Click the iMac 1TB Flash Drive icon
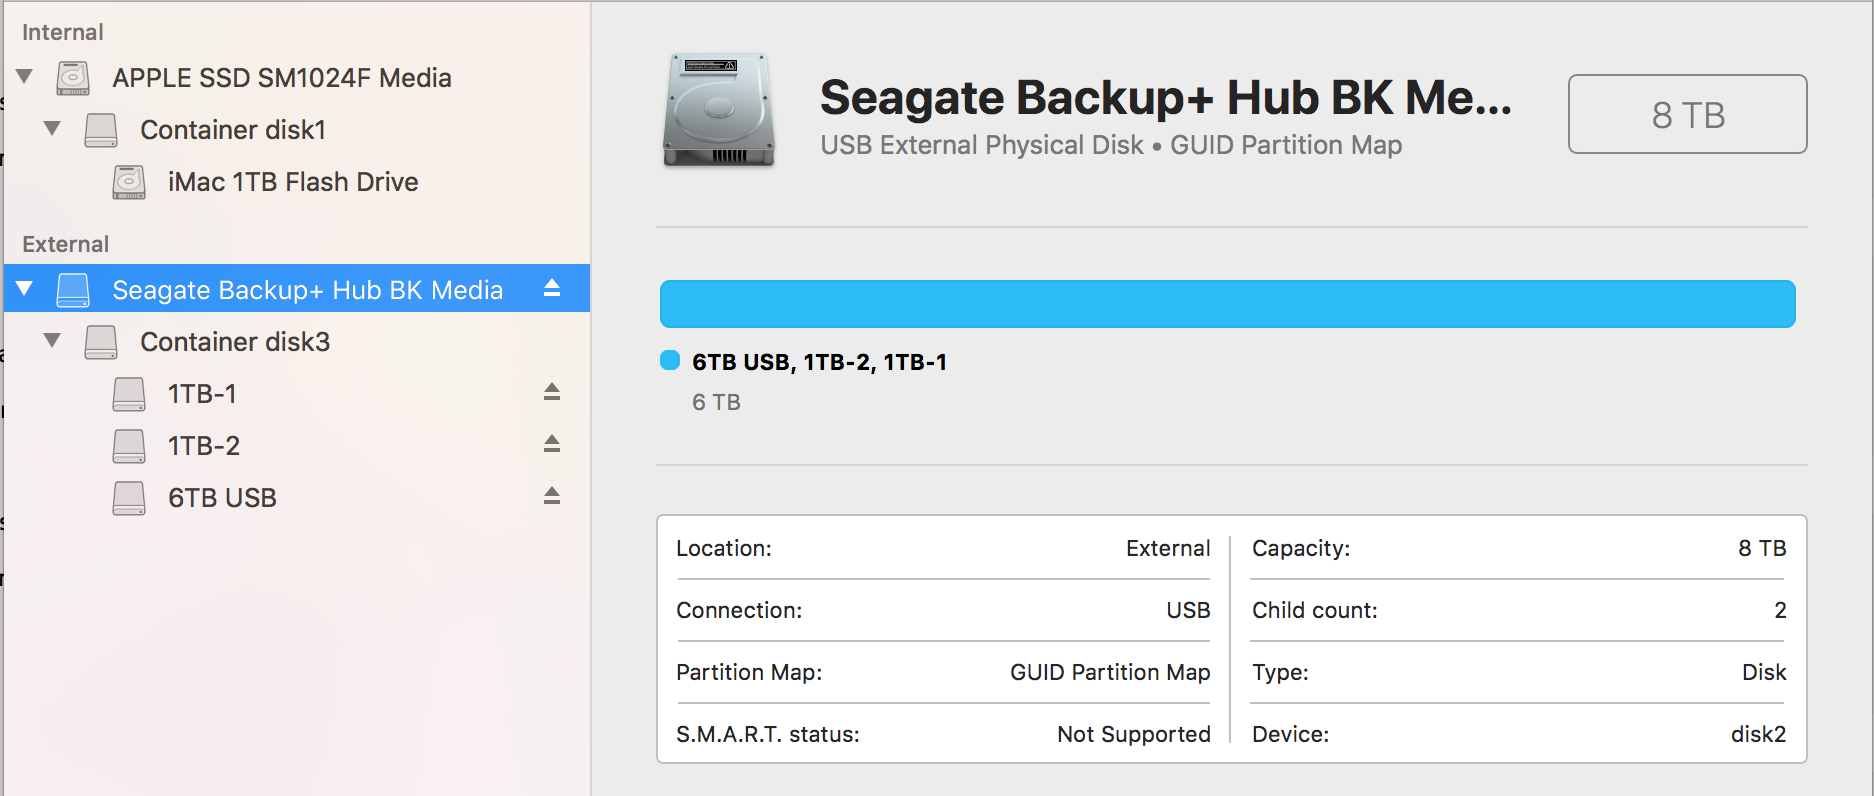 point(128,182)
